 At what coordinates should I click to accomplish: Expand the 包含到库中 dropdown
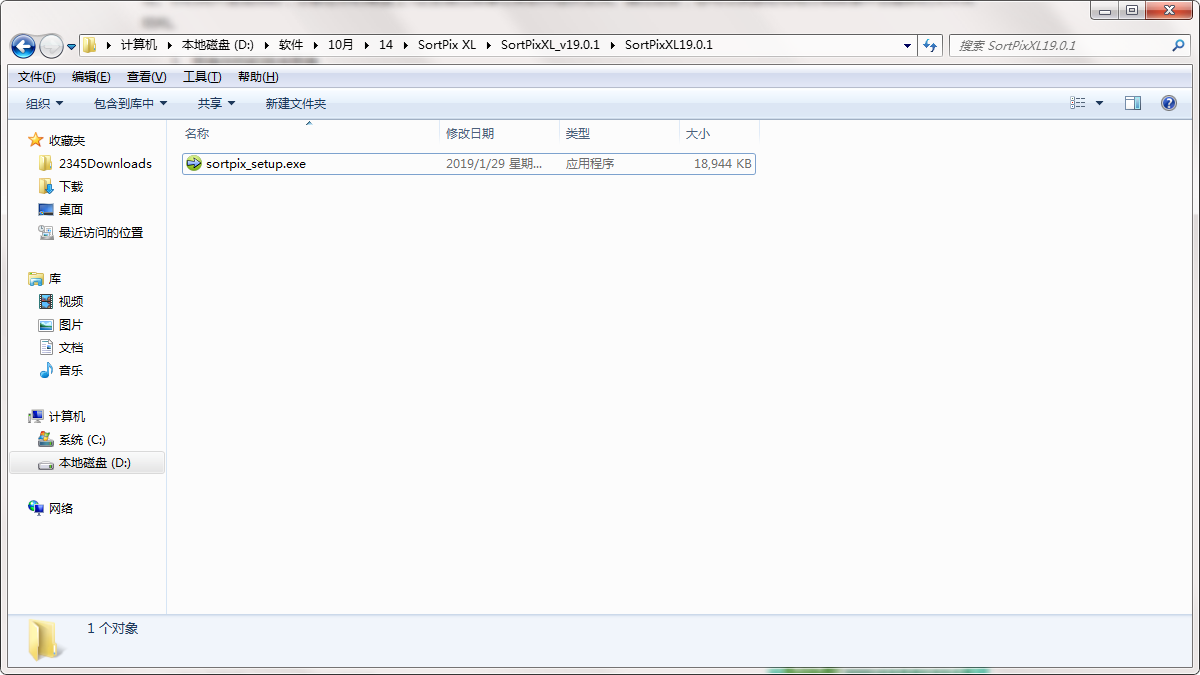(x=130, y=103)
